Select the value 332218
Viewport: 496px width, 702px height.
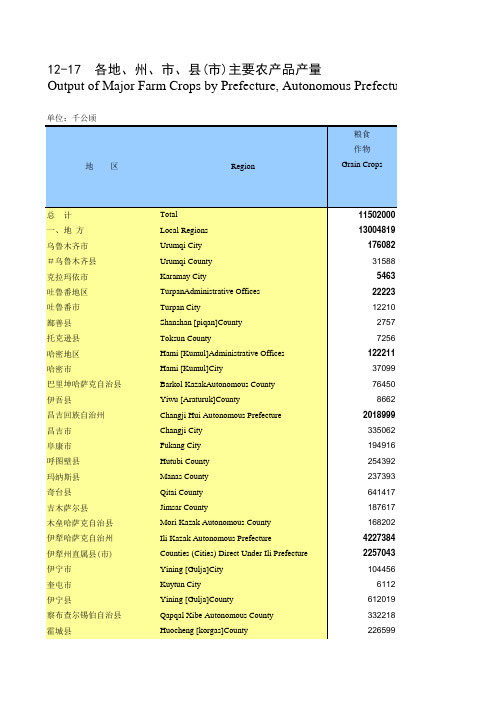(381, 615)
